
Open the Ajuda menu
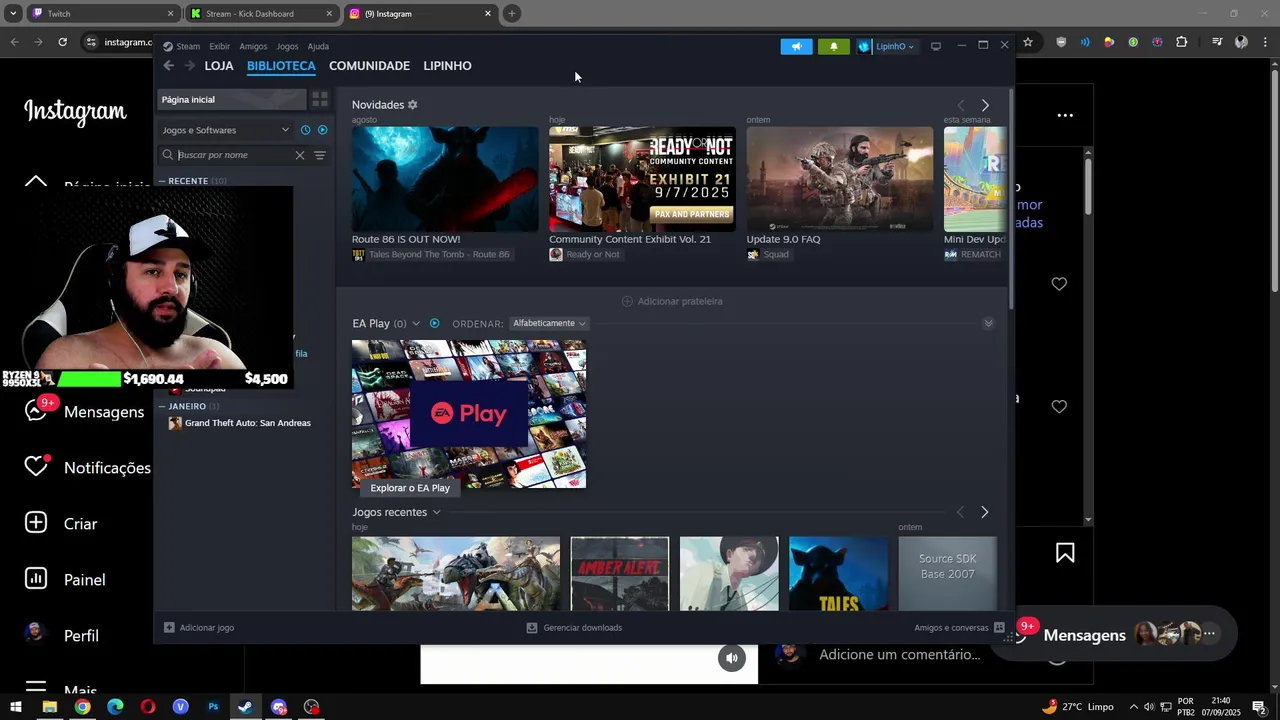tap(318, 46)
